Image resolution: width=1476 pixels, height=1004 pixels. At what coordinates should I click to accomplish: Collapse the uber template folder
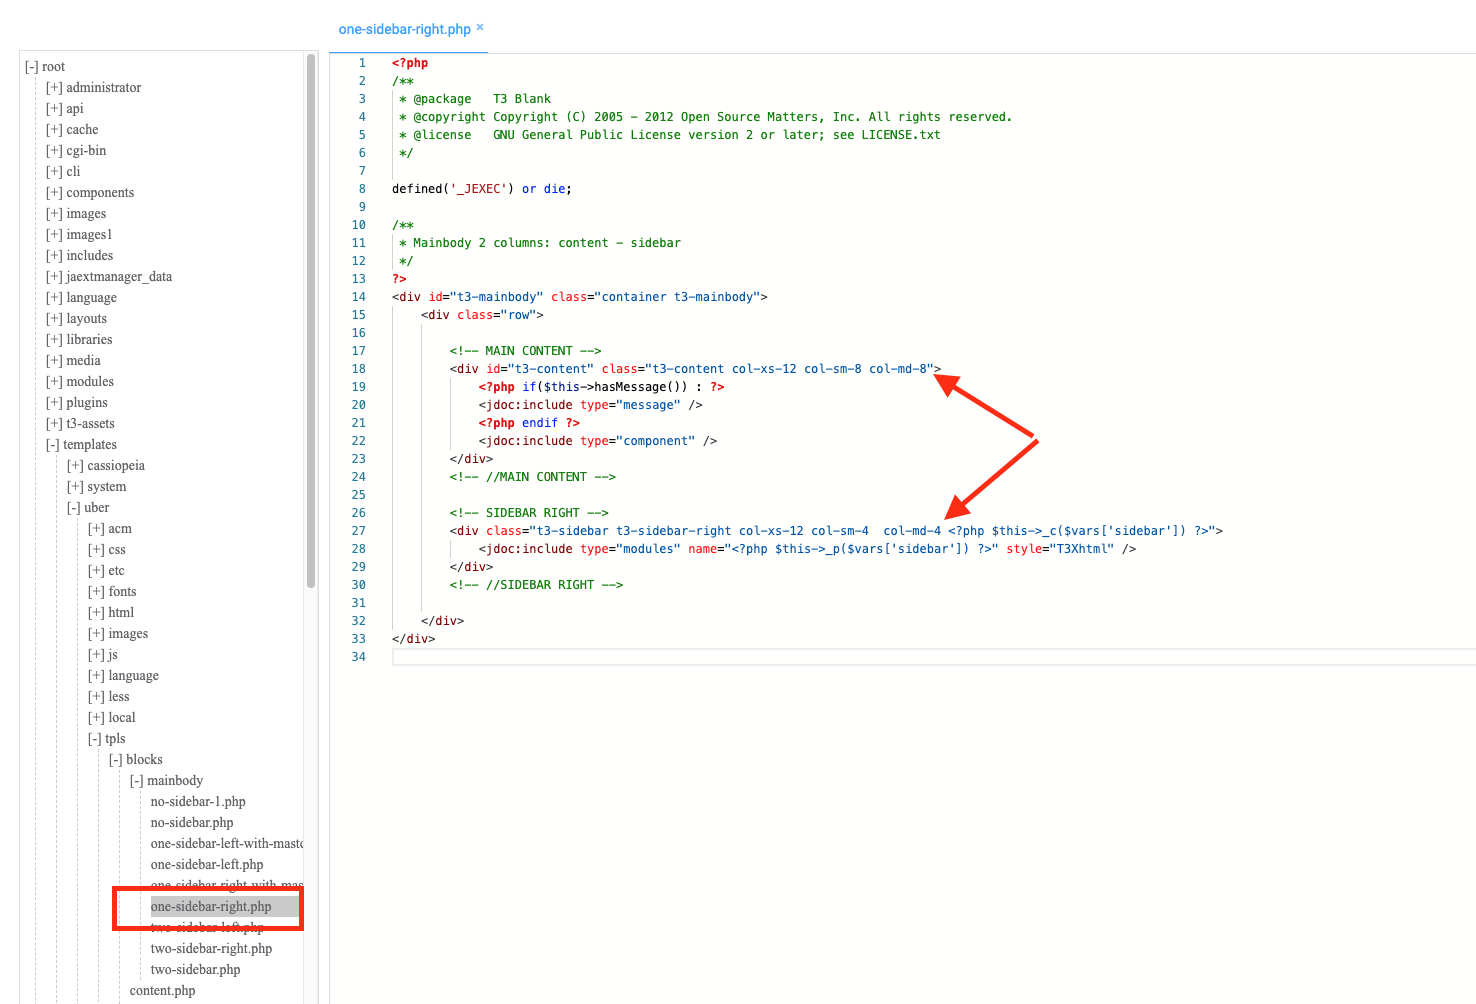pos(74,508)
